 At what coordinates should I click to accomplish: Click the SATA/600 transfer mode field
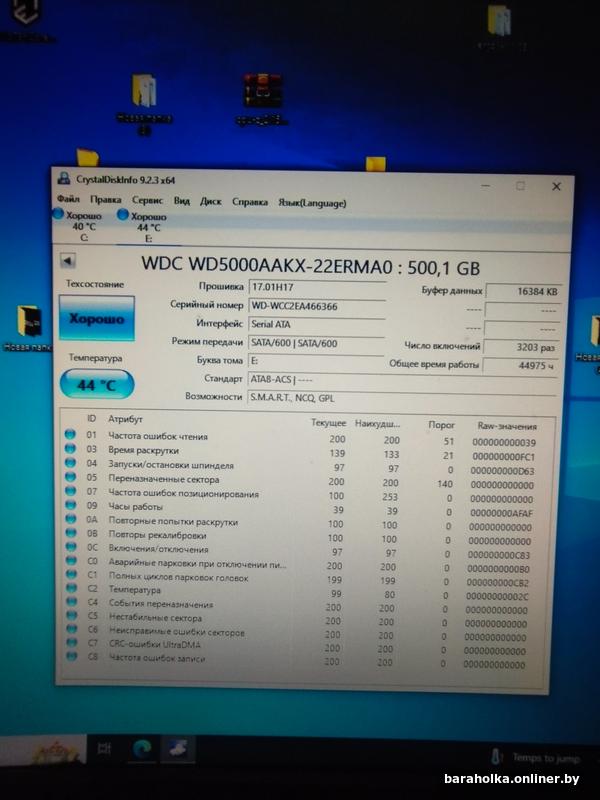click(x=316, y=343)
